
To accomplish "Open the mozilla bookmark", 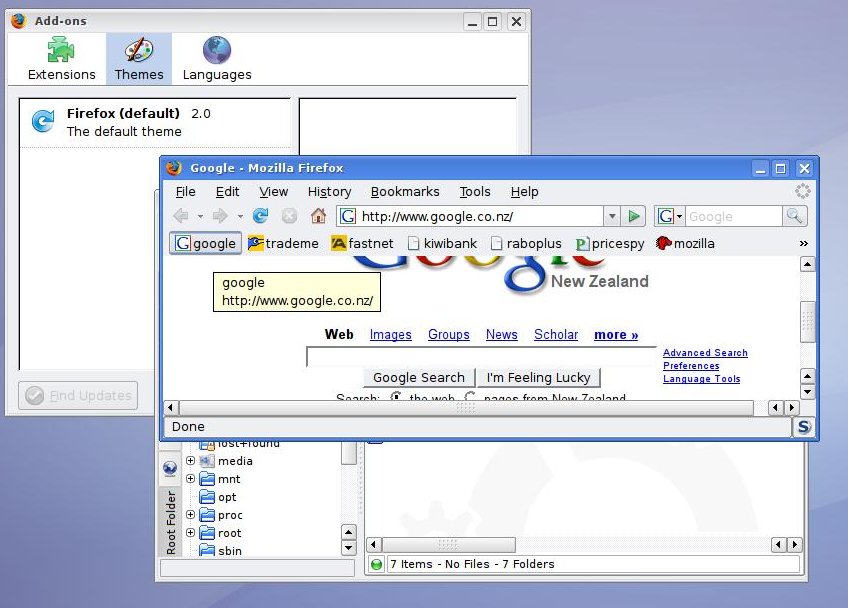I will click(685, 243).
